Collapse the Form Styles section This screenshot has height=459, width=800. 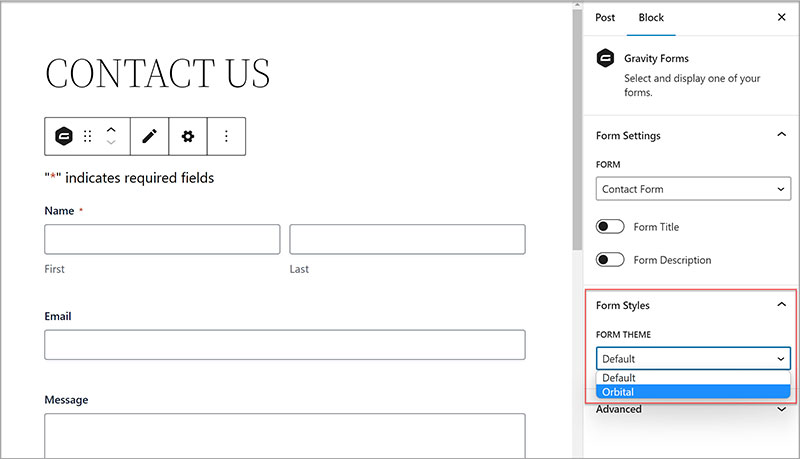point(781,305)
